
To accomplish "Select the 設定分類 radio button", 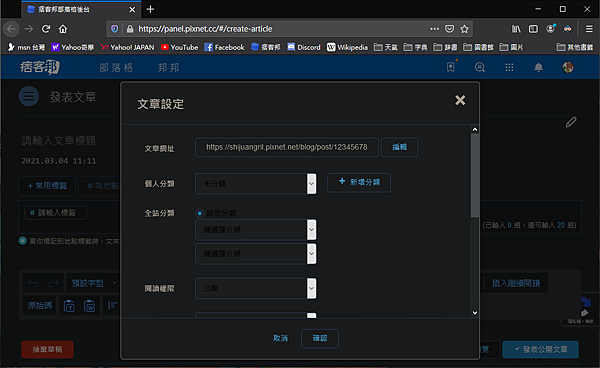I will [x=199, y=213].
